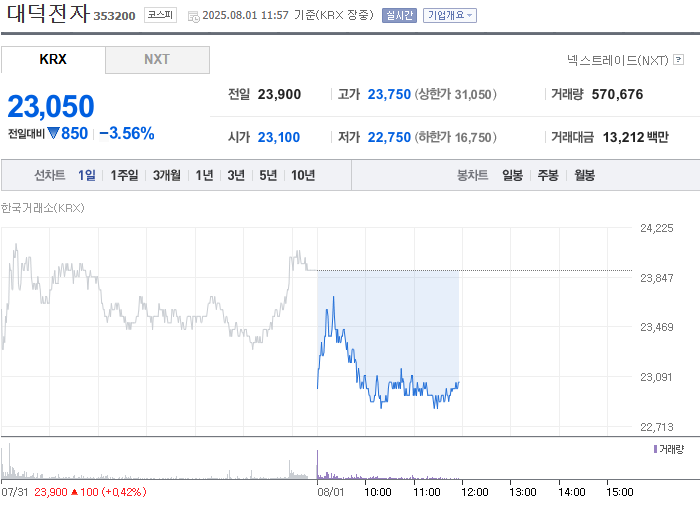This screenshot has width=700, height=505.
Task: Select the 5년 line chart period
Action: click(x=268, y=175)
